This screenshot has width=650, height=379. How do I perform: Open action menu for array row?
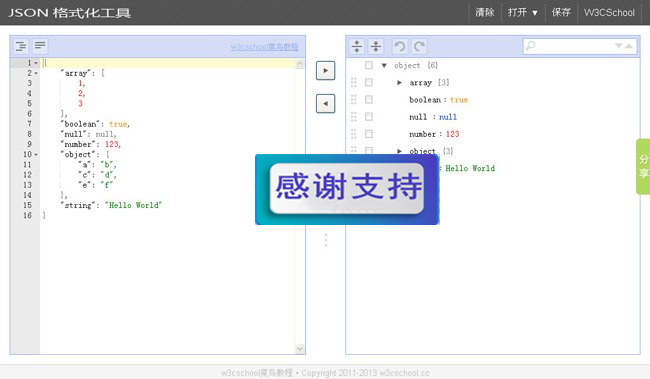(369, 82)
